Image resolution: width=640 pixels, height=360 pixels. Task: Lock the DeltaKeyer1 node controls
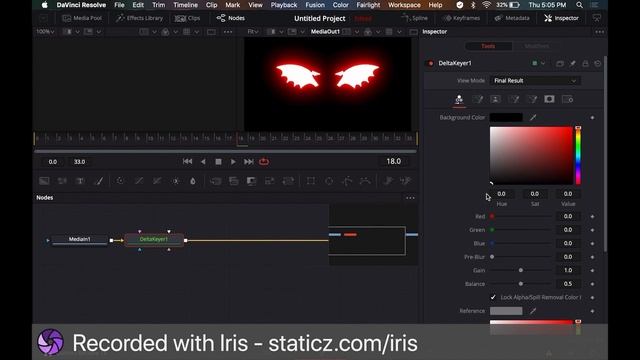[x=585, y=63]
